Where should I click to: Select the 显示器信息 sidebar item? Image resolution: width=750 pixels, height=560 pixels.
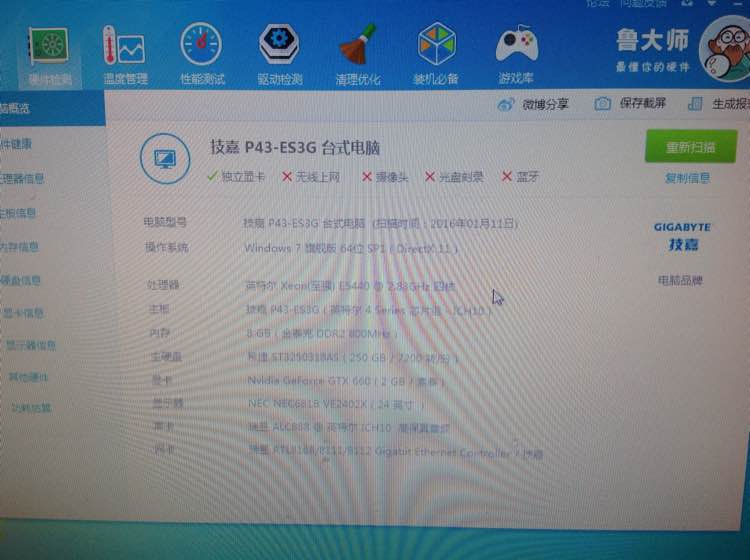tap(31, 345)
